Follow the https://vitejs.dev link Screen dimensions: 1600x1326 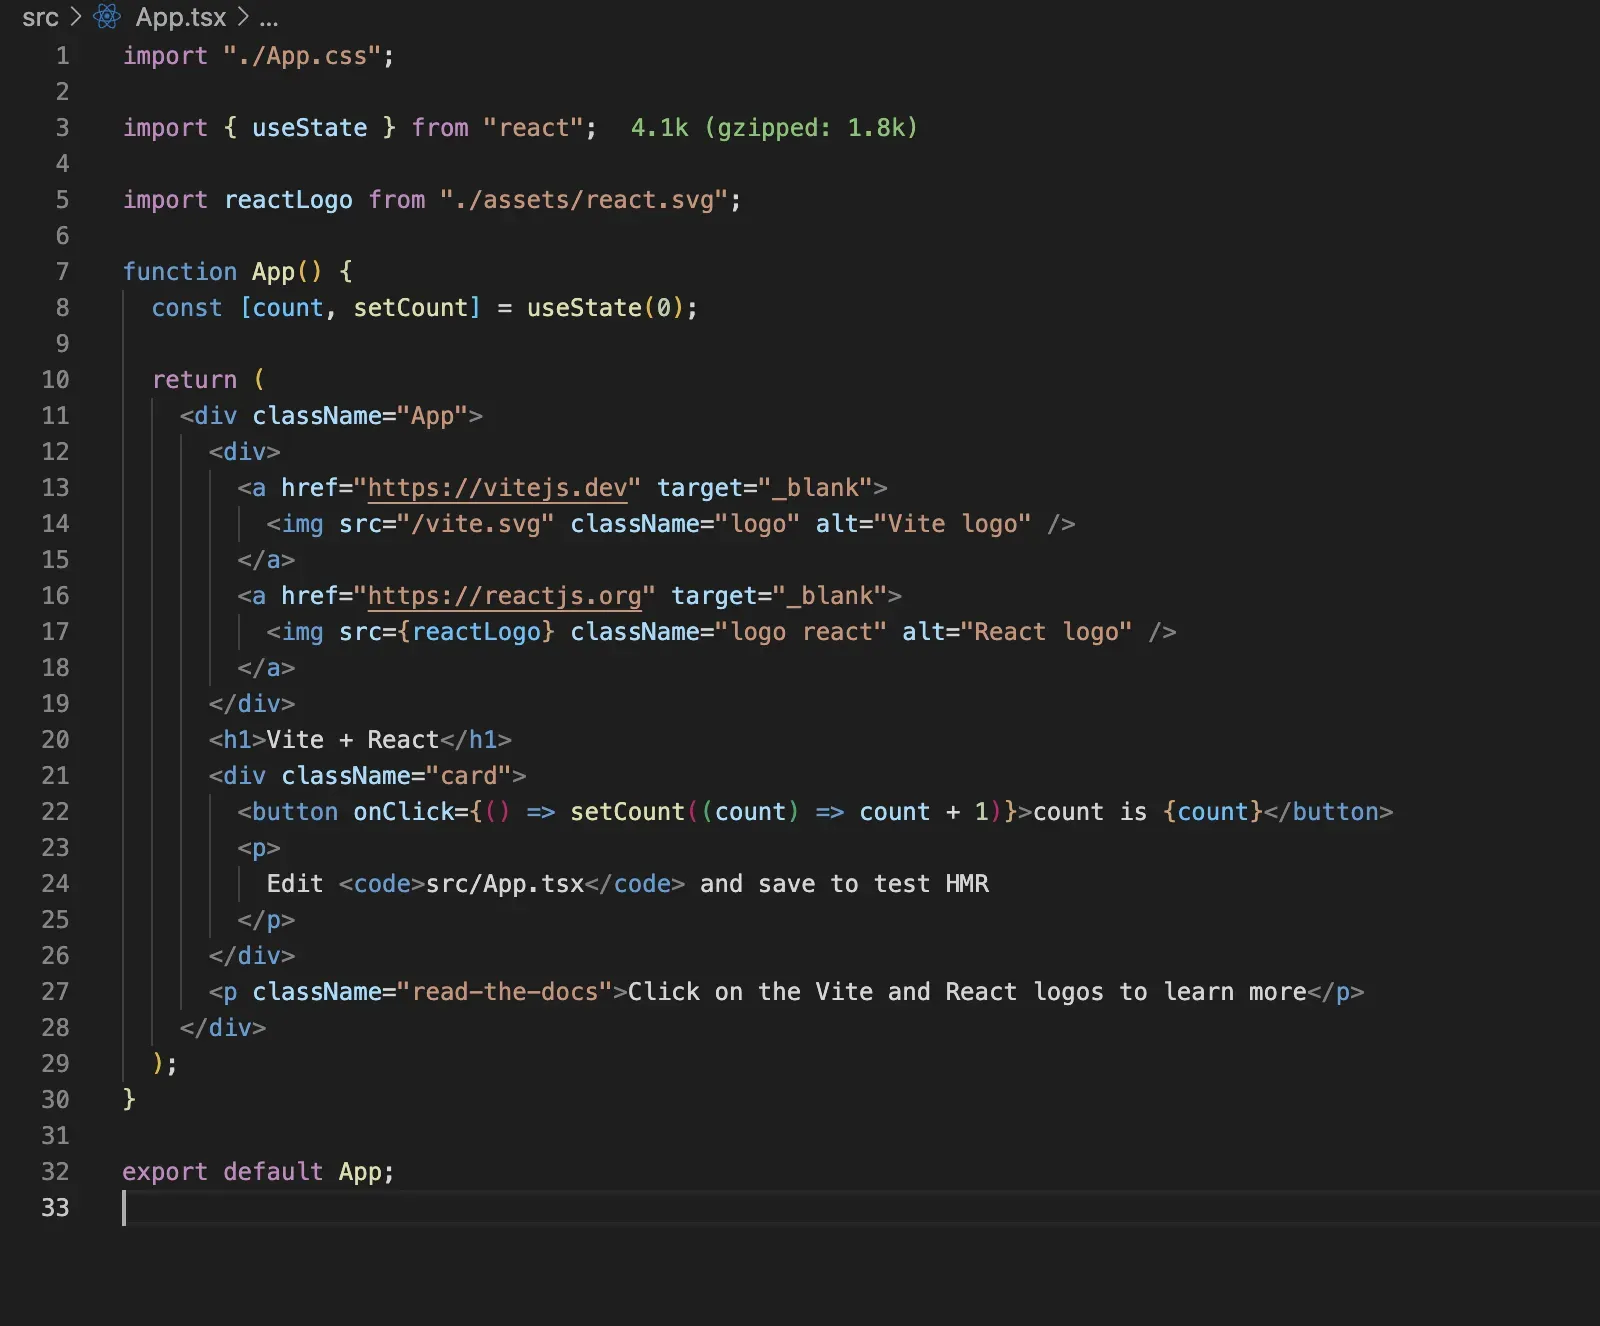tap(497, 488)
